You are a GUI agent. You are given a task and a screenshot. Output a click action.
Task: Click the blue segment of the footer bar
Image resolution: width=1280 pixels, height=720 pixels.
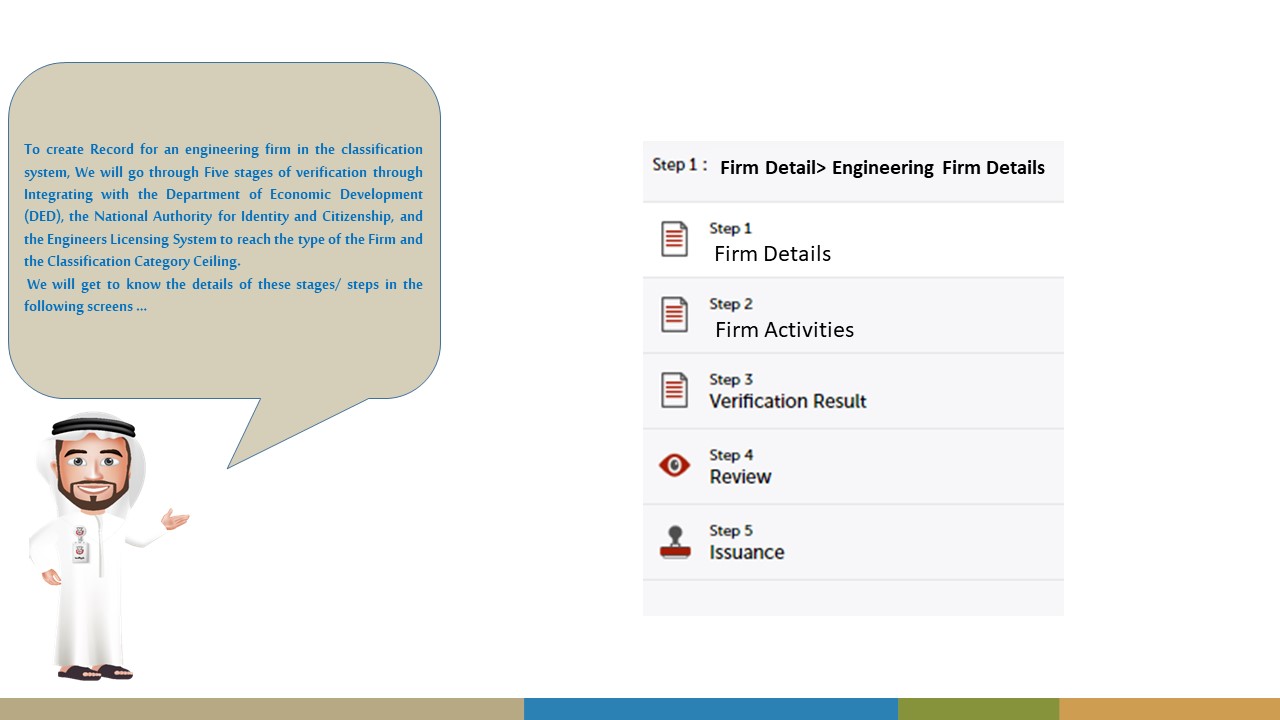tap(710, 708)
